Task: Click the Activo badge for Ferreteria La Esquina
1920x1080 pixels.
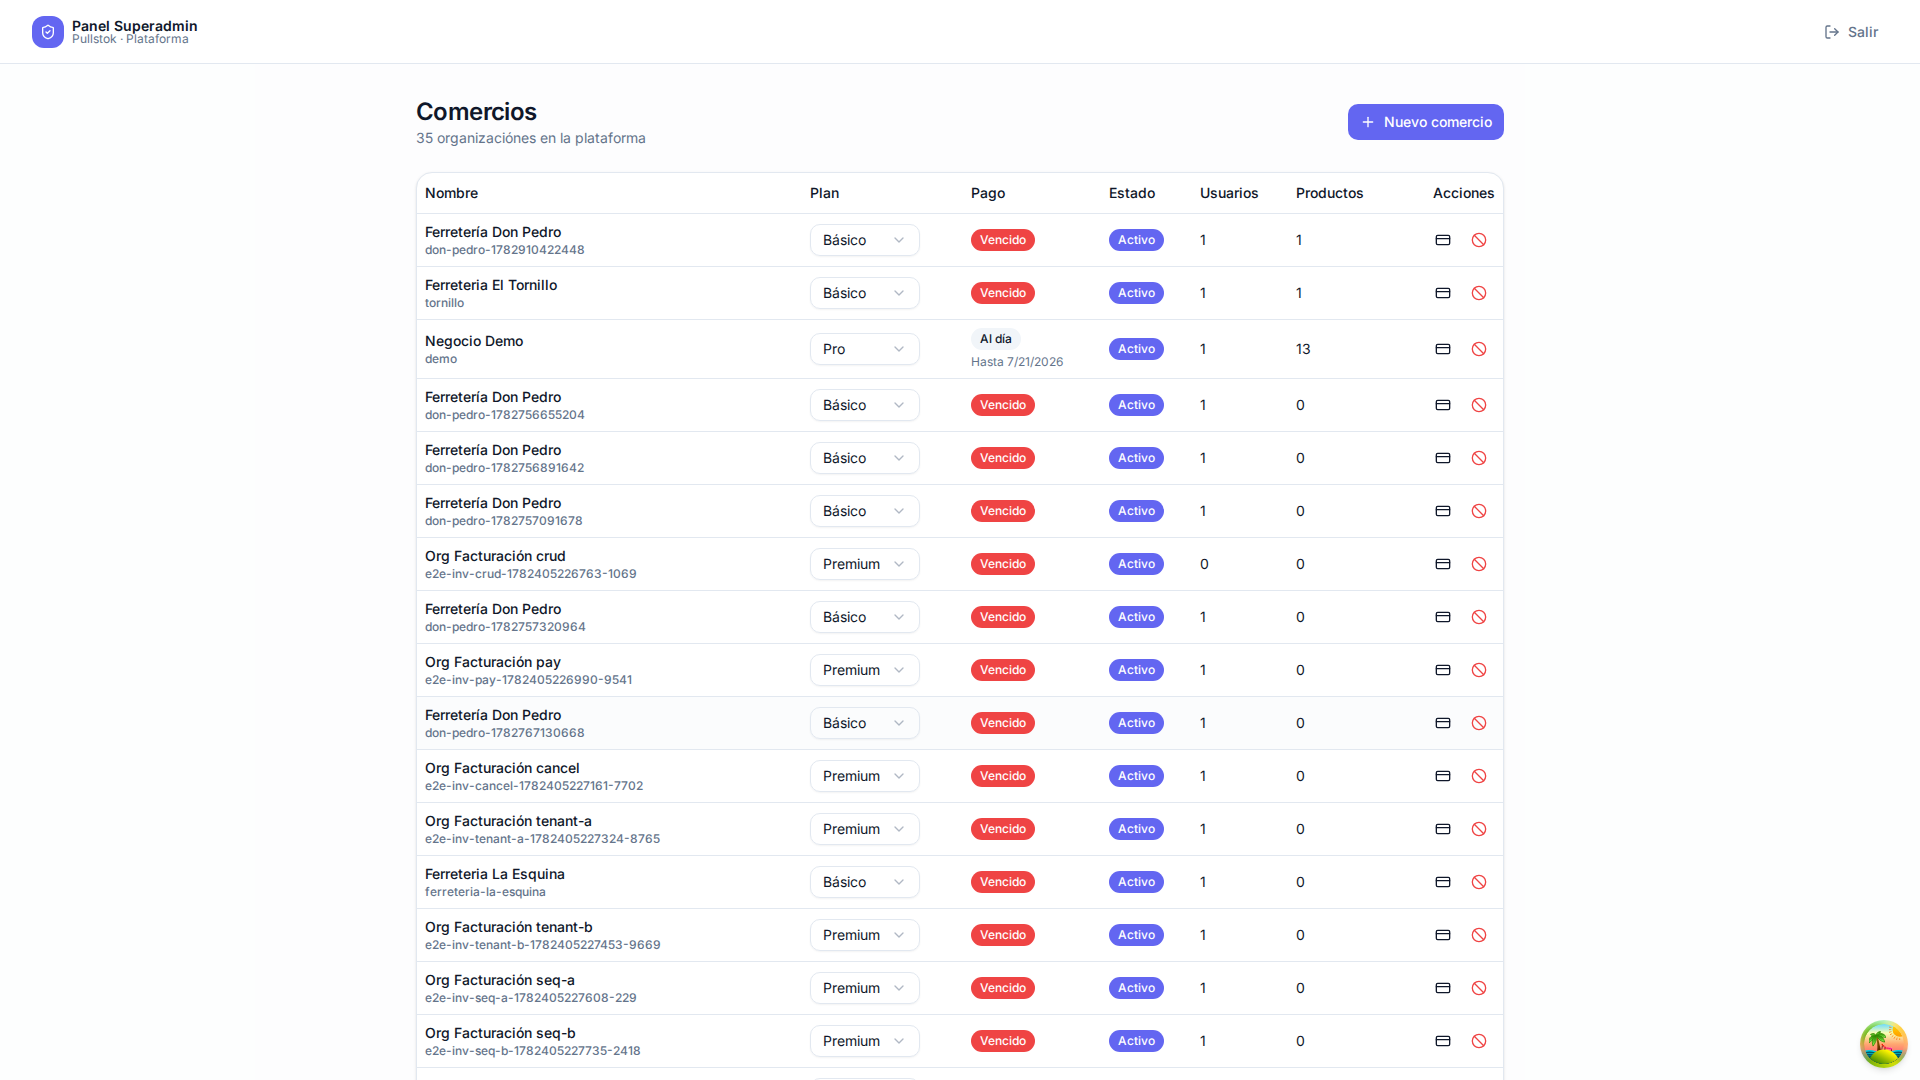Action: [1136, 882]
